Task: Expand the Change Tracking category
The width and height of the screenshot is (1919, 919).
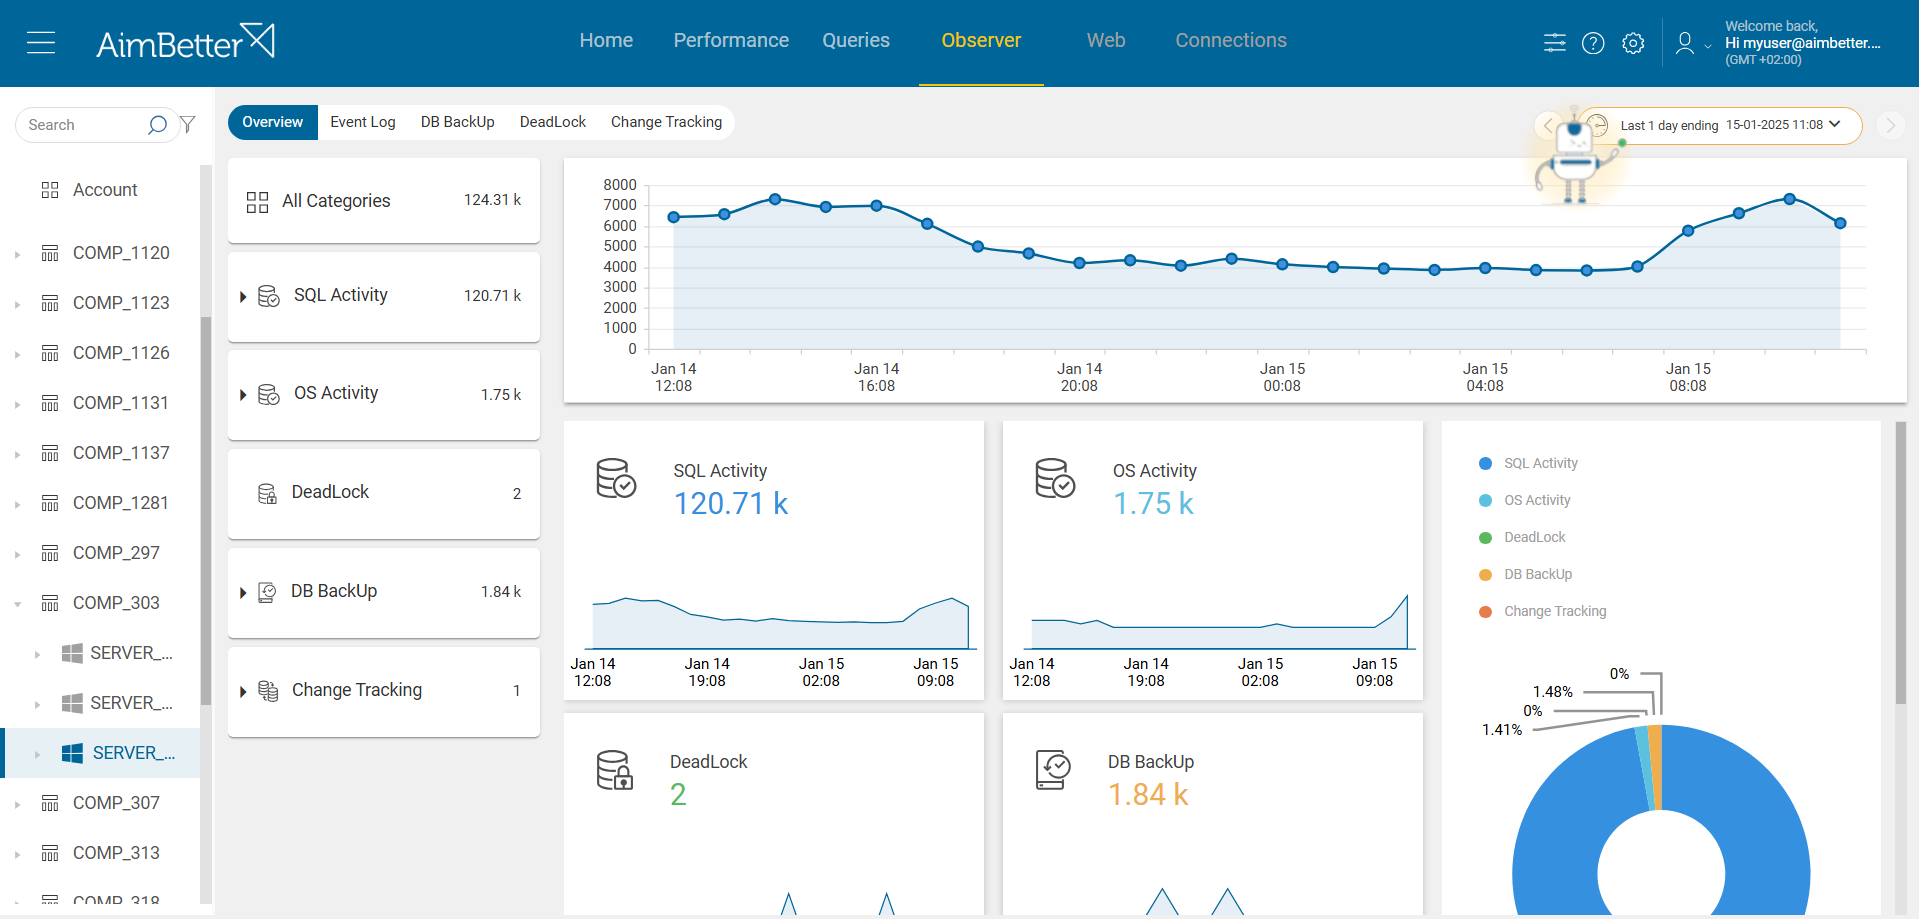Action: pos(243,692)
